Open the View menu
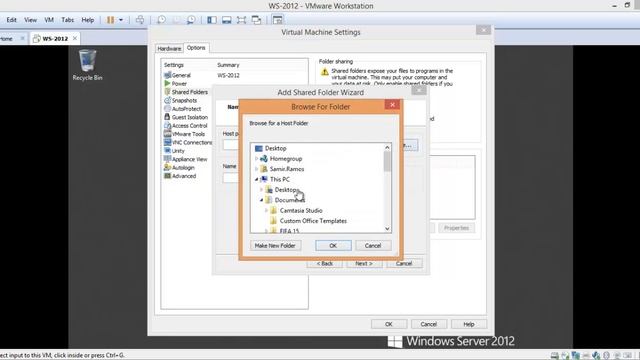The image size is (640, 360). tap(30, 20)
